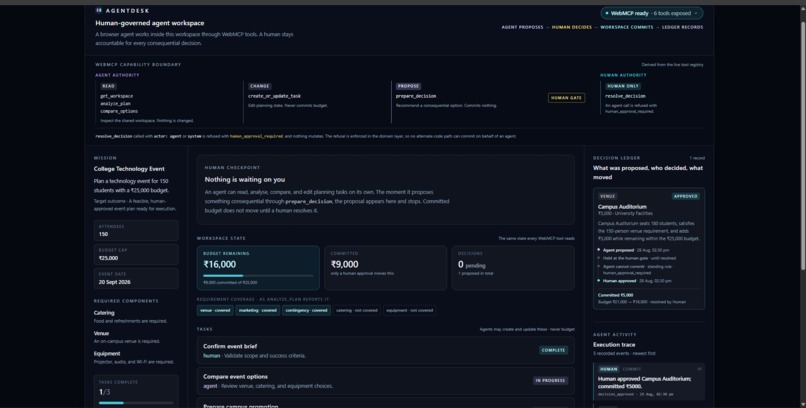Image resolution: width=806 pixels, height=408 pixels.
Task: Click the LEDGER RECORDS step label
Action: click(x=682, y=27)
